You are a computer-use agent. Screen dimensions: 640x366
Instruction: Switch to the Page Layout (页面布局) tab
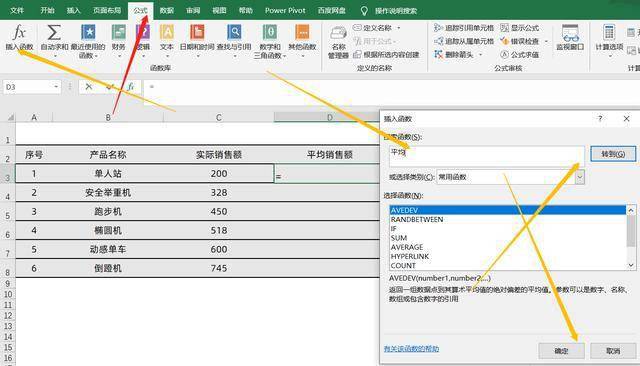(107, 10)
